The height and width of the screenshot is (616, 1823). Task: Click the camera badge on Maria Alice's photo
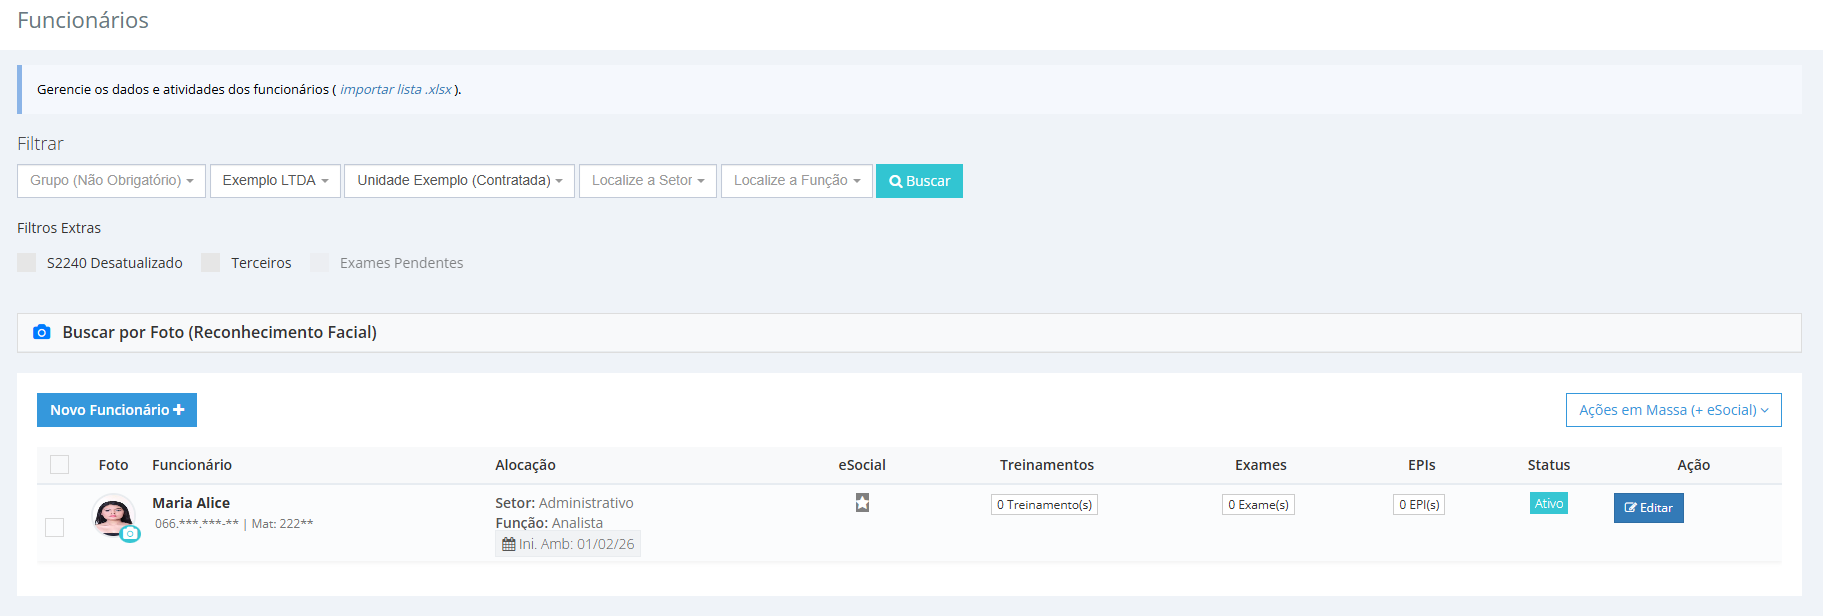[x=130, y=534]
